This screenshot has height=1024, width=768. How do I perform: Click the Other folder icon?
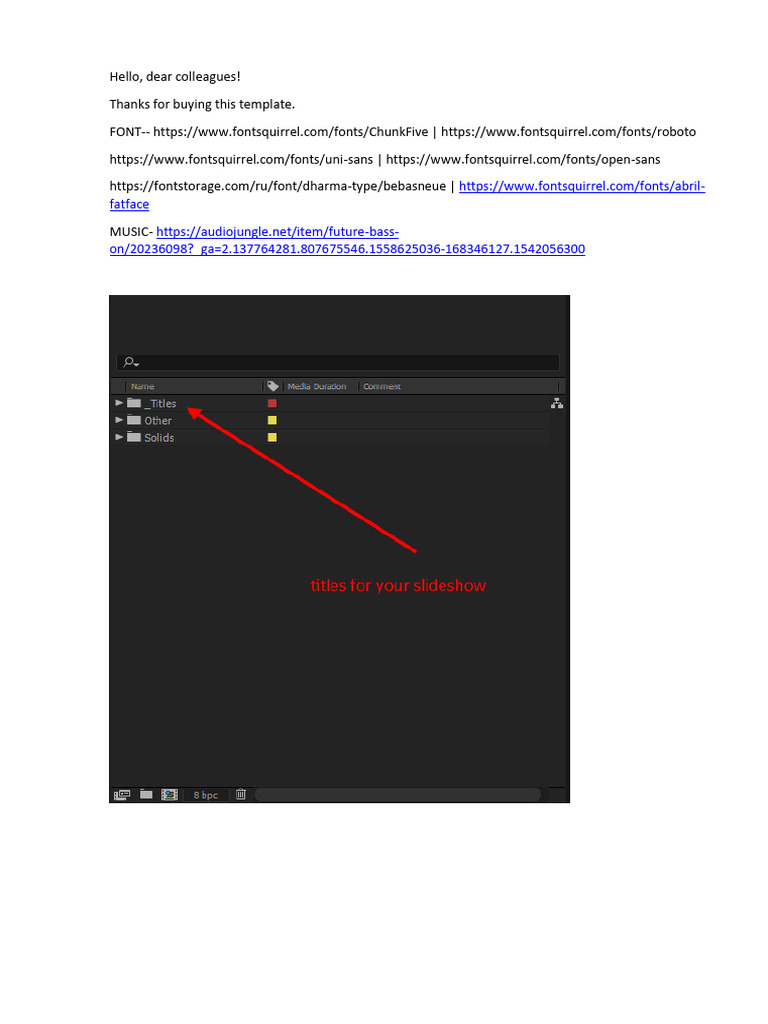[134, 420]
